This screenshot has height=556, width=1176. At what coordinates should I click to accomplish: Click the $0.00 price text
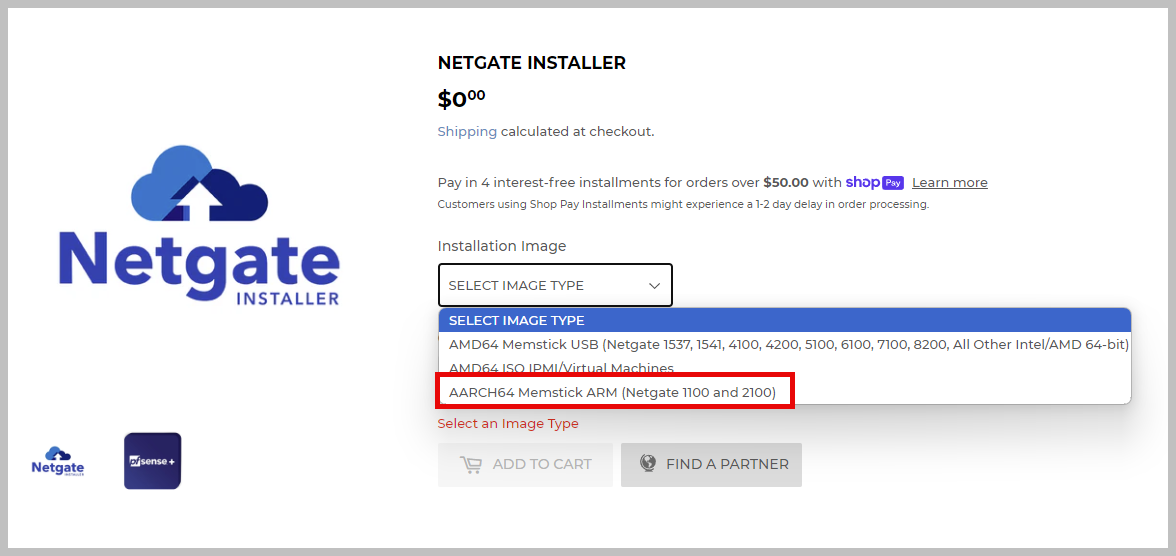(x=461, y=99)
